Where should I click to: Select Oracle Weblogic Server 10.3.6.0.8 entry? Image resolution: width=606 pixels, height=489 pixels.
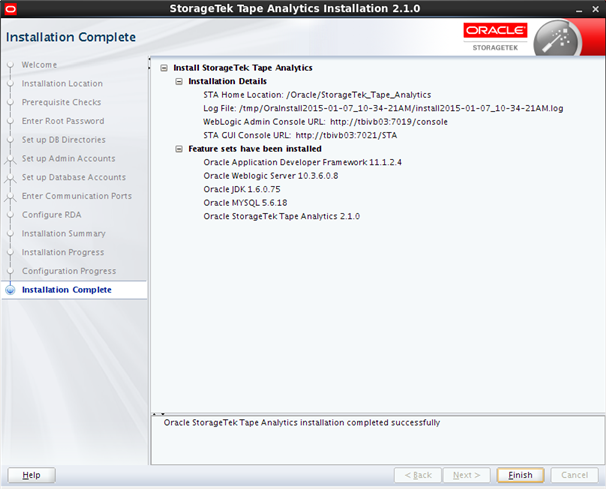tap(271, 176)
